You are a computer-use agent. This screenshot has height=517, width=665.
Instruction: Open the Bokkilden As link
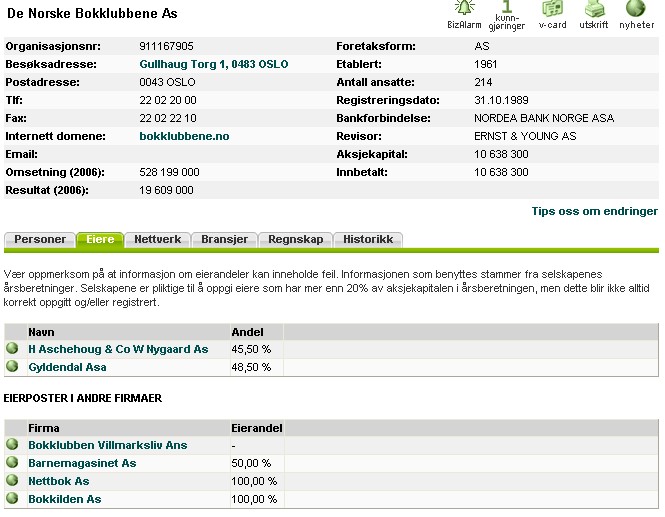[64, 499]
